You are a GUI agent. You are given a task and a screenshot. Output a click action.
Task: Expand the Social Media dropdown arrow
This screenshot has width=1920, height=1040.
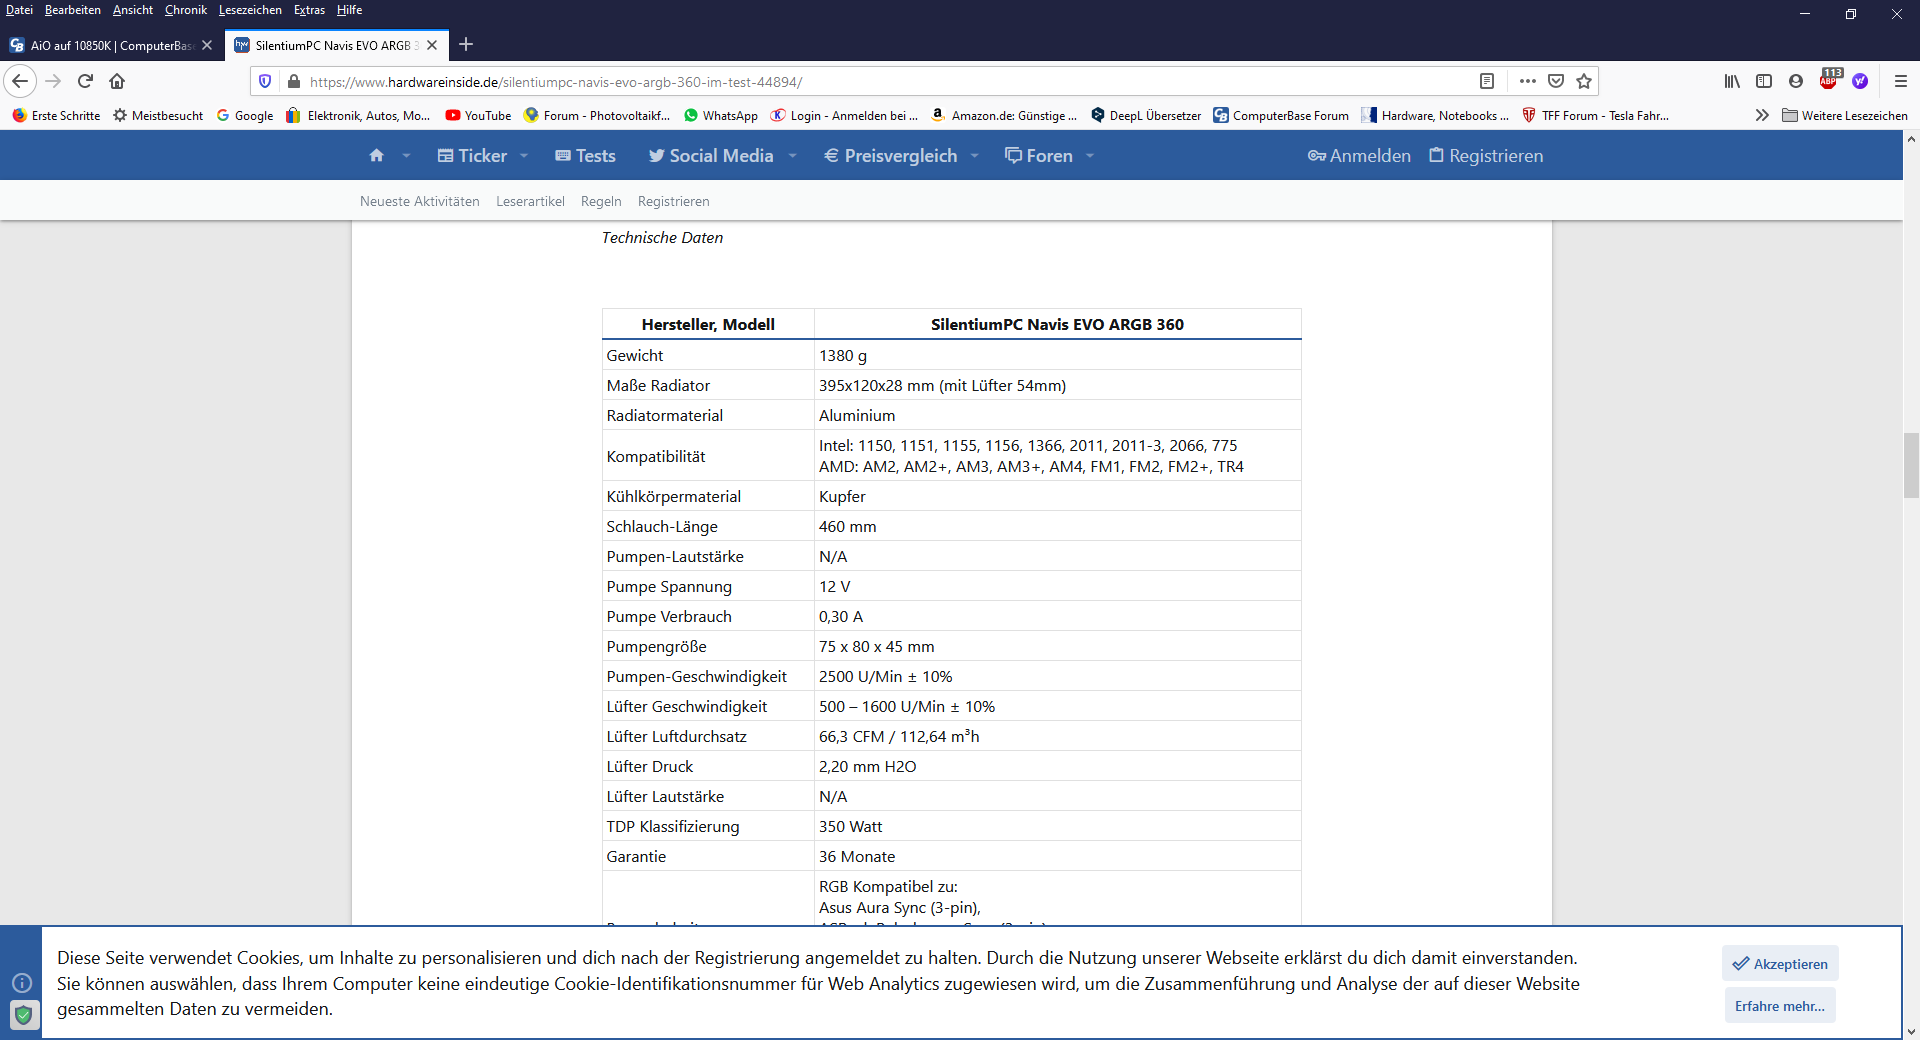793,156
